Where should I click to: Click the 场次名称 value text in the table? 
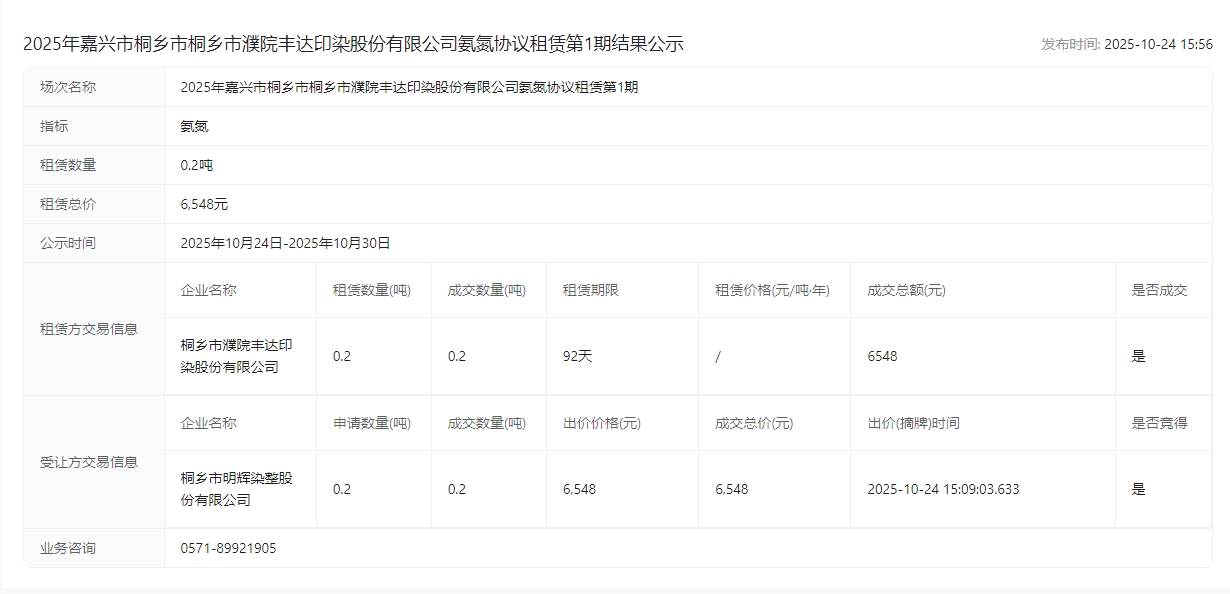[x=409, y=87]
